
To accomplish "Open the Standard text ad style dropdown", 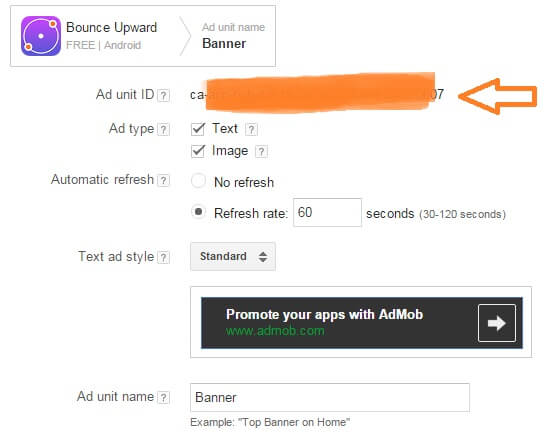I will [233, 256].
